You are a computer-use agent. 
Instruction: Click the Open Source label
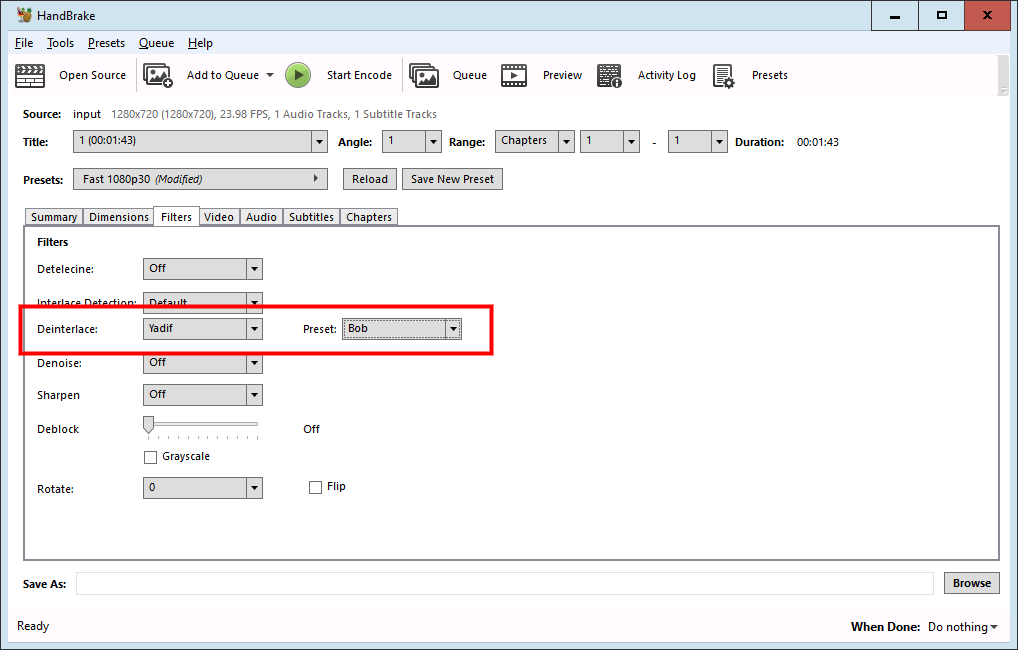[x=93, y=75]
